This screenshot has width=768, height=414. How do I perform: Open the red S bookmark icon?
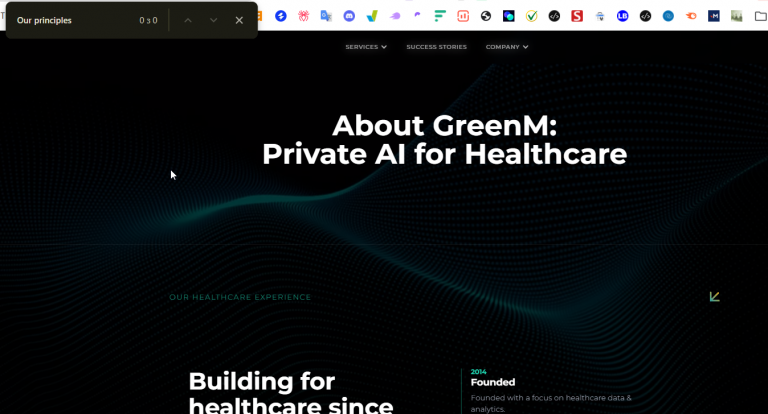coord(577,16)
